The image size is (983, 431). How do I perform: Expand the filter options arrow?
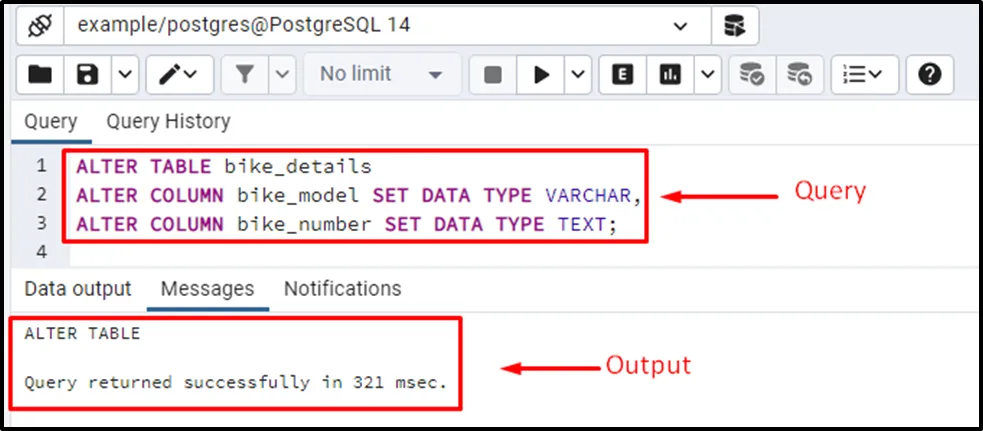[x=282, y=74]
